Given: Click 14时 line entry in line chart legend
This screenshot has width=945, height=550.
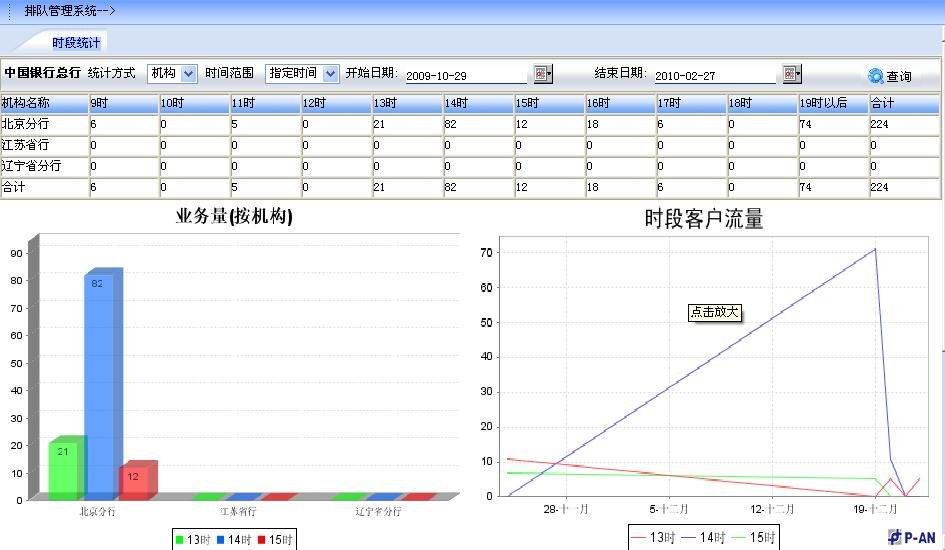Looking at the screenshot, I should click(x=703, y=537).
